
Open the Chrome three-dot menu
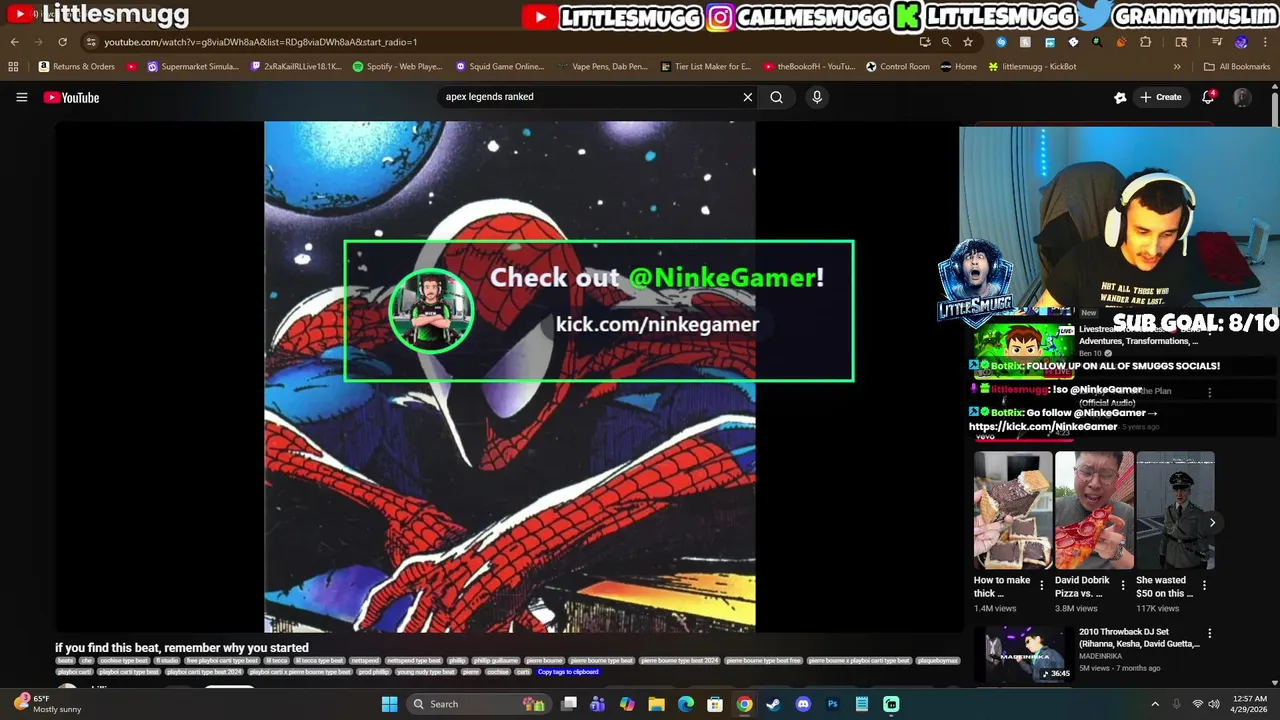click(x=1265, y=42)
